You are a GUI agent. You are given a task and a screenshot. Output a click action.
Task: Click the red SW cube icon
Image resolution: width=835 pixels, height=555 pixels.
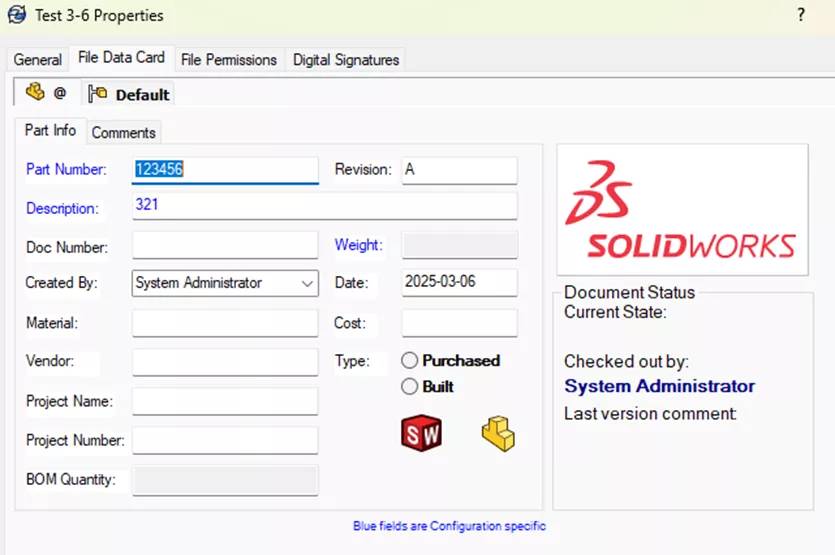421,432
